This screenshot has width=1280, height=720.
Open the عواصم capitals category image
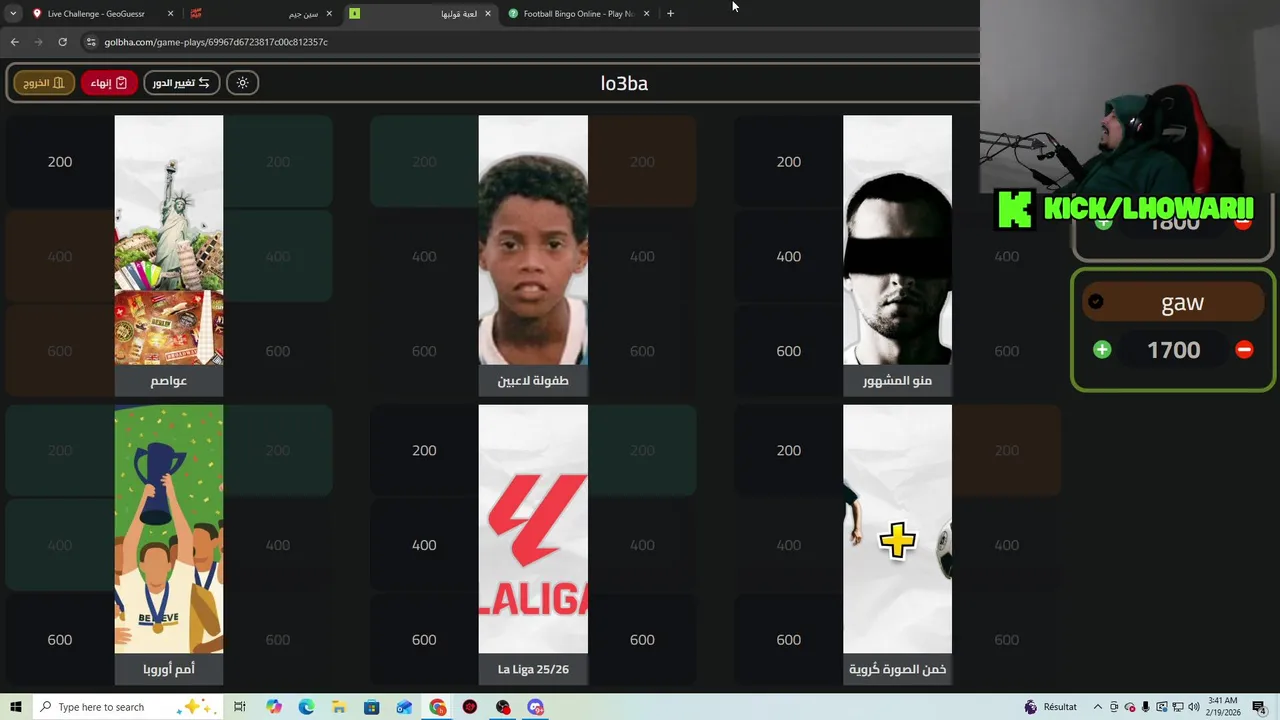point(169,240)
